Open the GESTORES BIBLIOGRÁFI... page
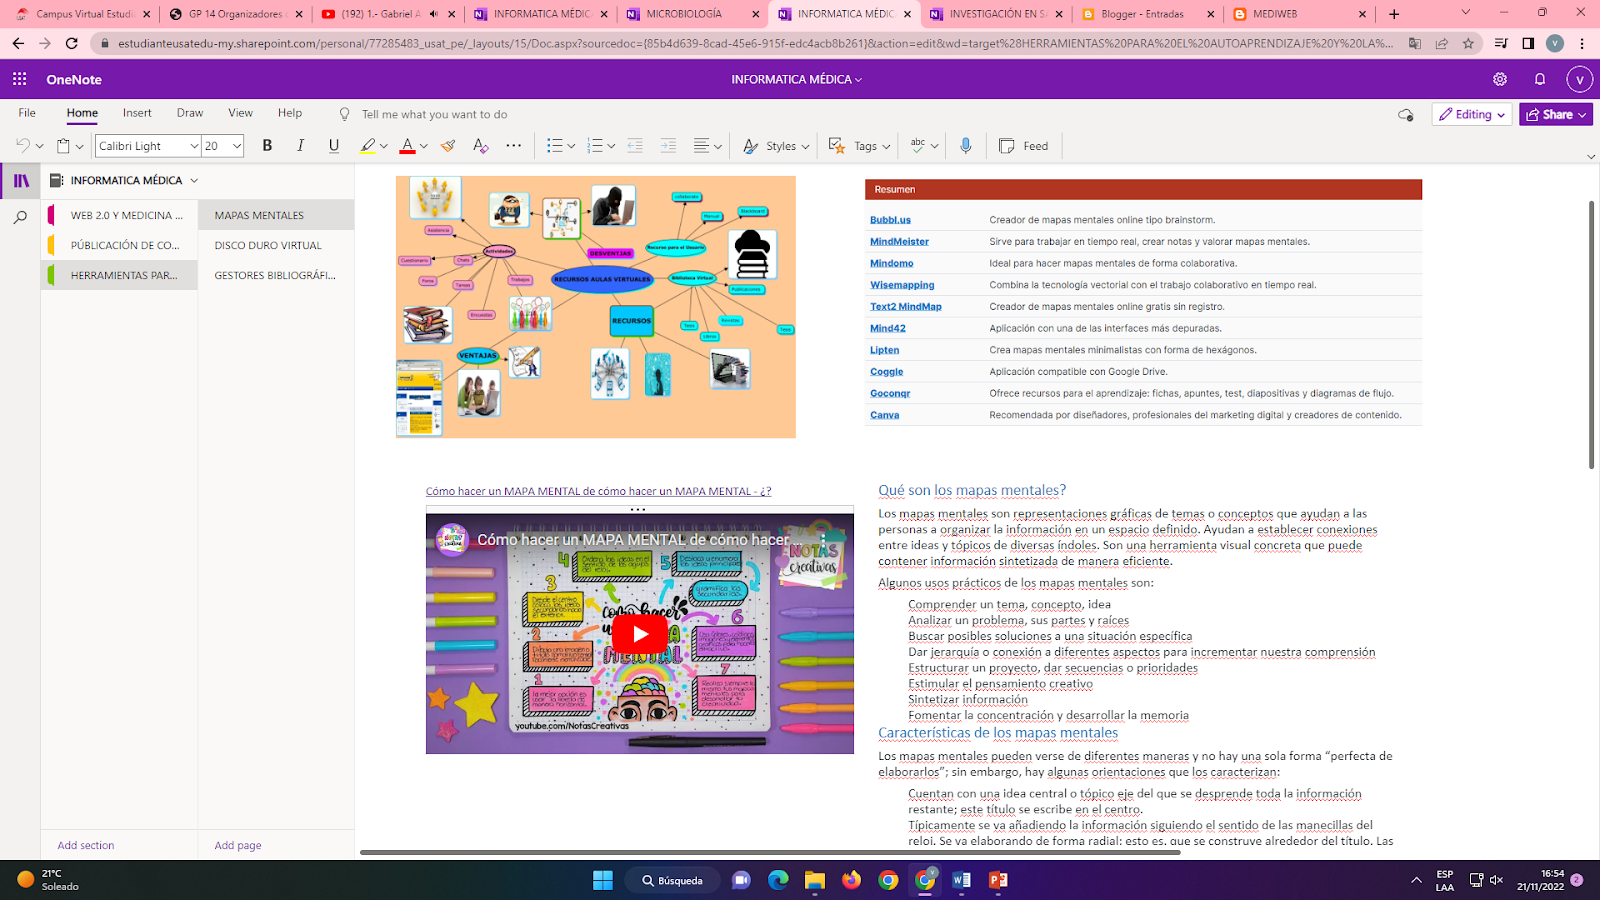Image resolution: width=1600 pixels, height=900 pixels. pos(276,275)
